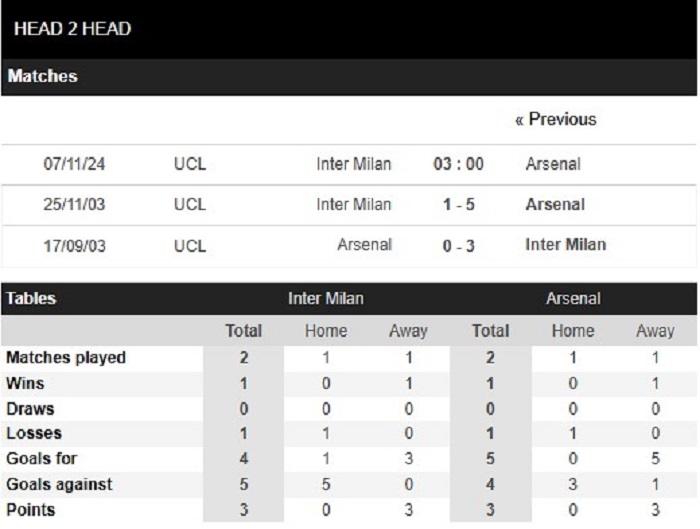This screenshot has height=529, width=700.
Task: Select the Matches section header
Action: 42,76
